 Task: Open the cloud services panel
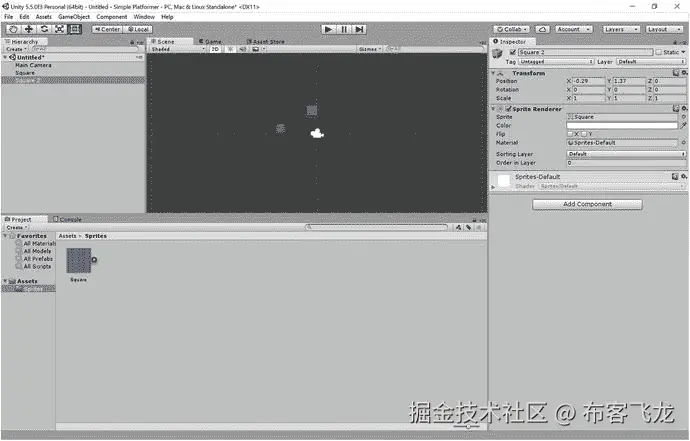[542, 29]
